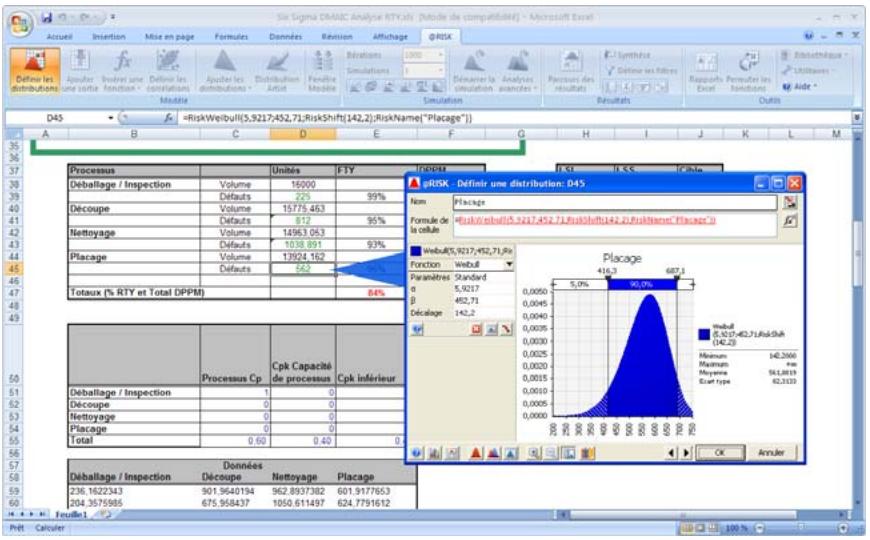Click the row 47 header
870x540 pixels.
tap(14, 293)
